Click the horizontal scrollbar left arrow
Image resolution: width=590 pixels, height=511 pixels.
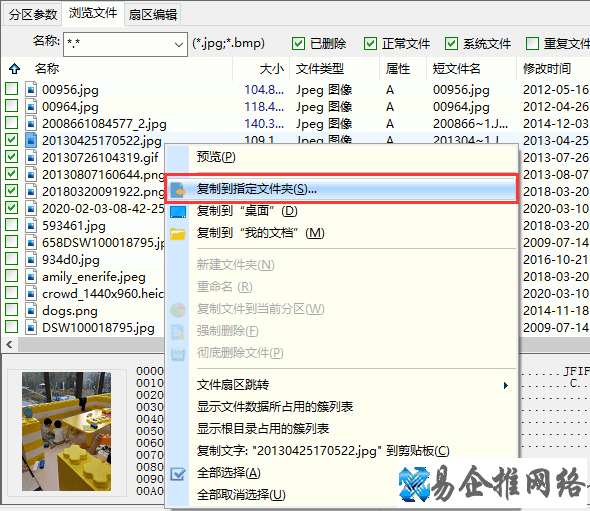pyautogui.click(x=10, y=344)
